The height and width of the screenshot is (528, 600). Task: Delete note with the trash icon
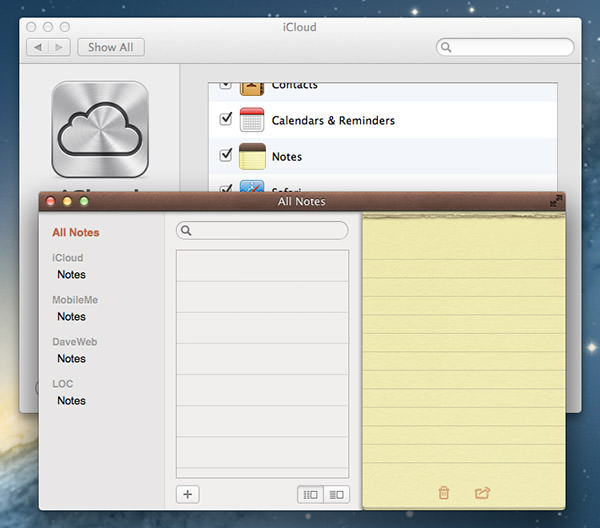tap(443, 492)
